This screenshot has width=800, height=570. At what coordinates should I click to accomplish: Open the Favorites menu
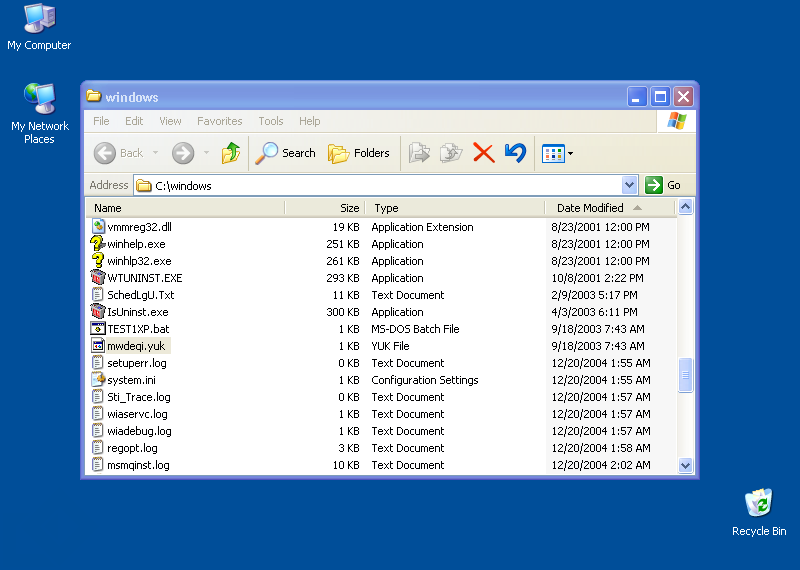point(219,121)
